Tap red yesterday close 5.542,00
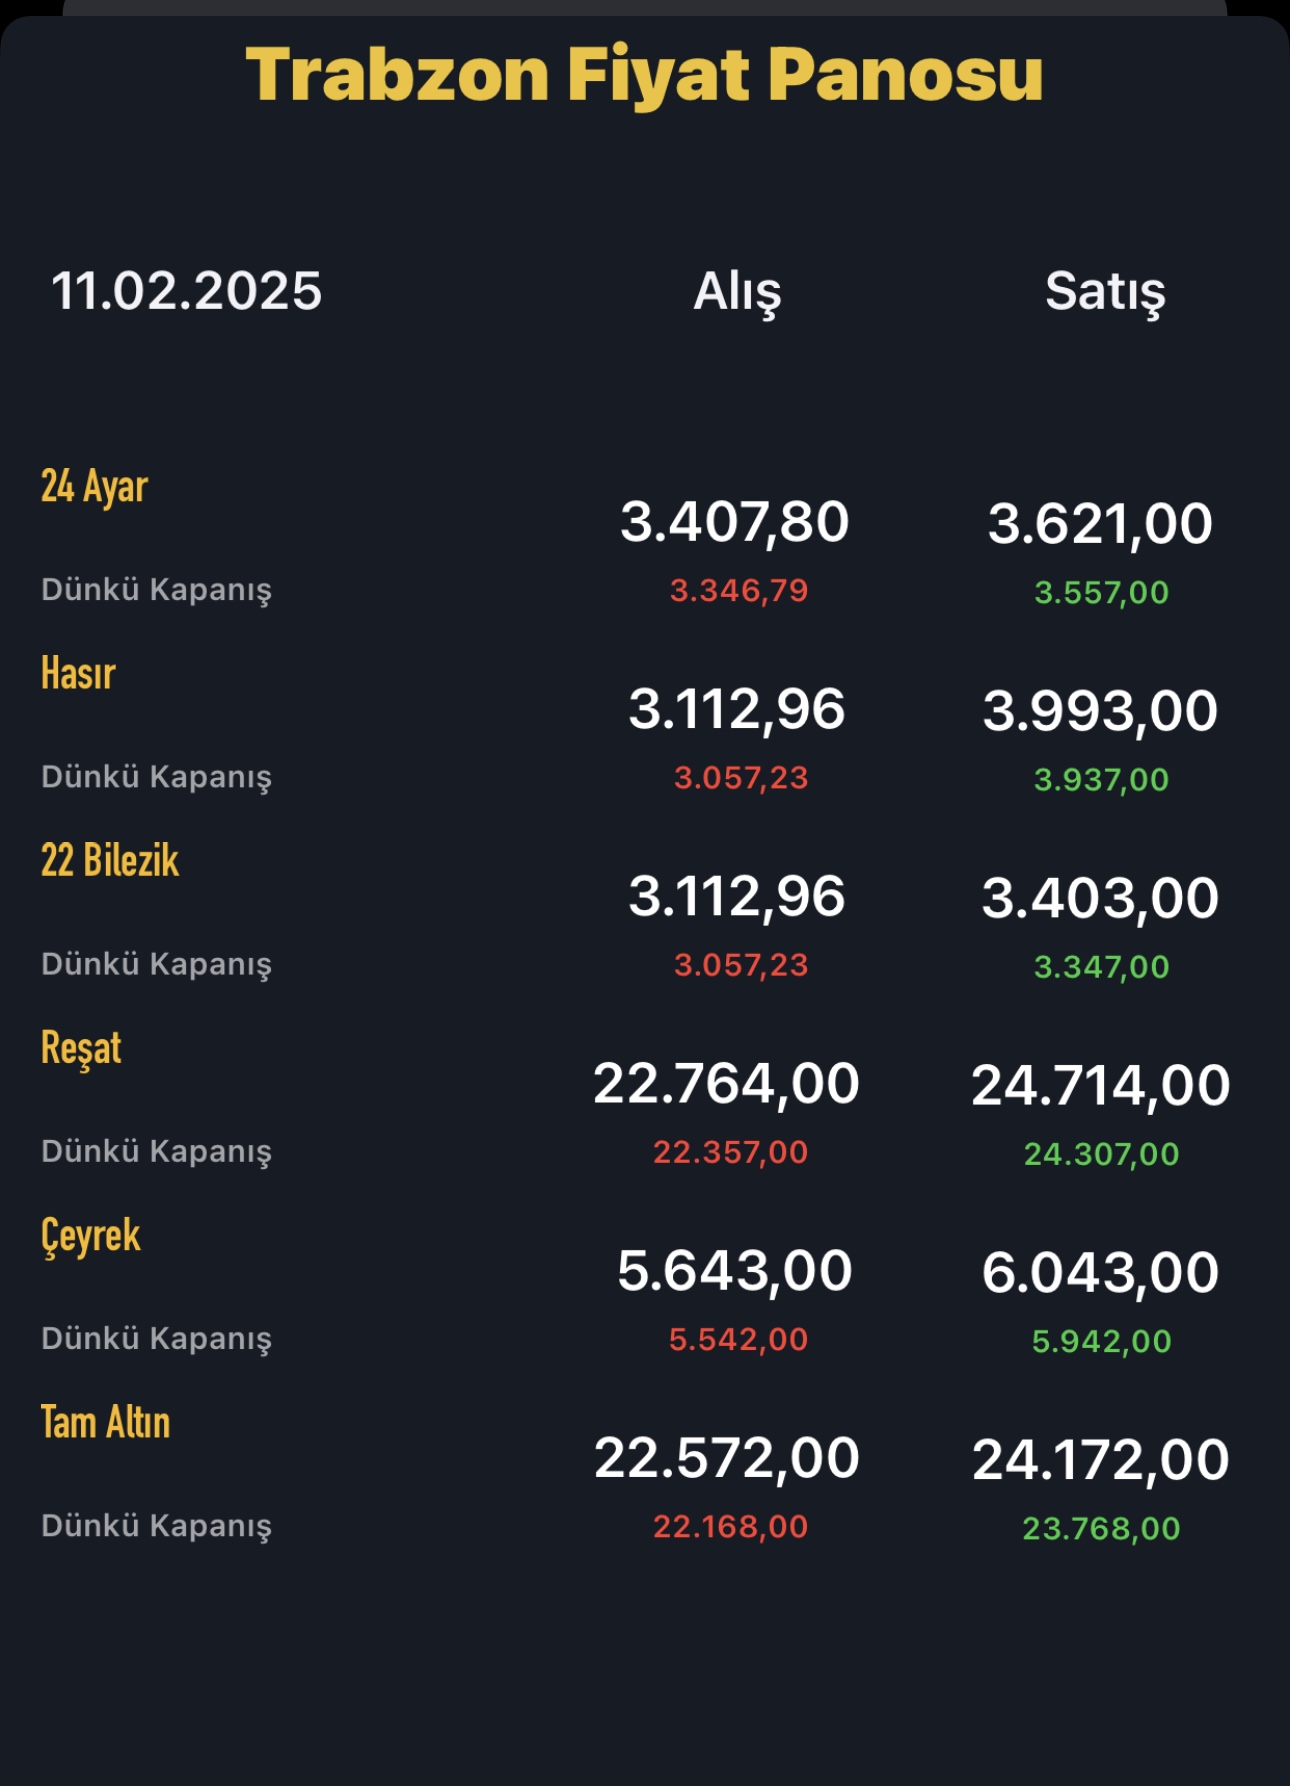The width and height of the screenshot is (1290, 1786). (x=738, y=1340)
